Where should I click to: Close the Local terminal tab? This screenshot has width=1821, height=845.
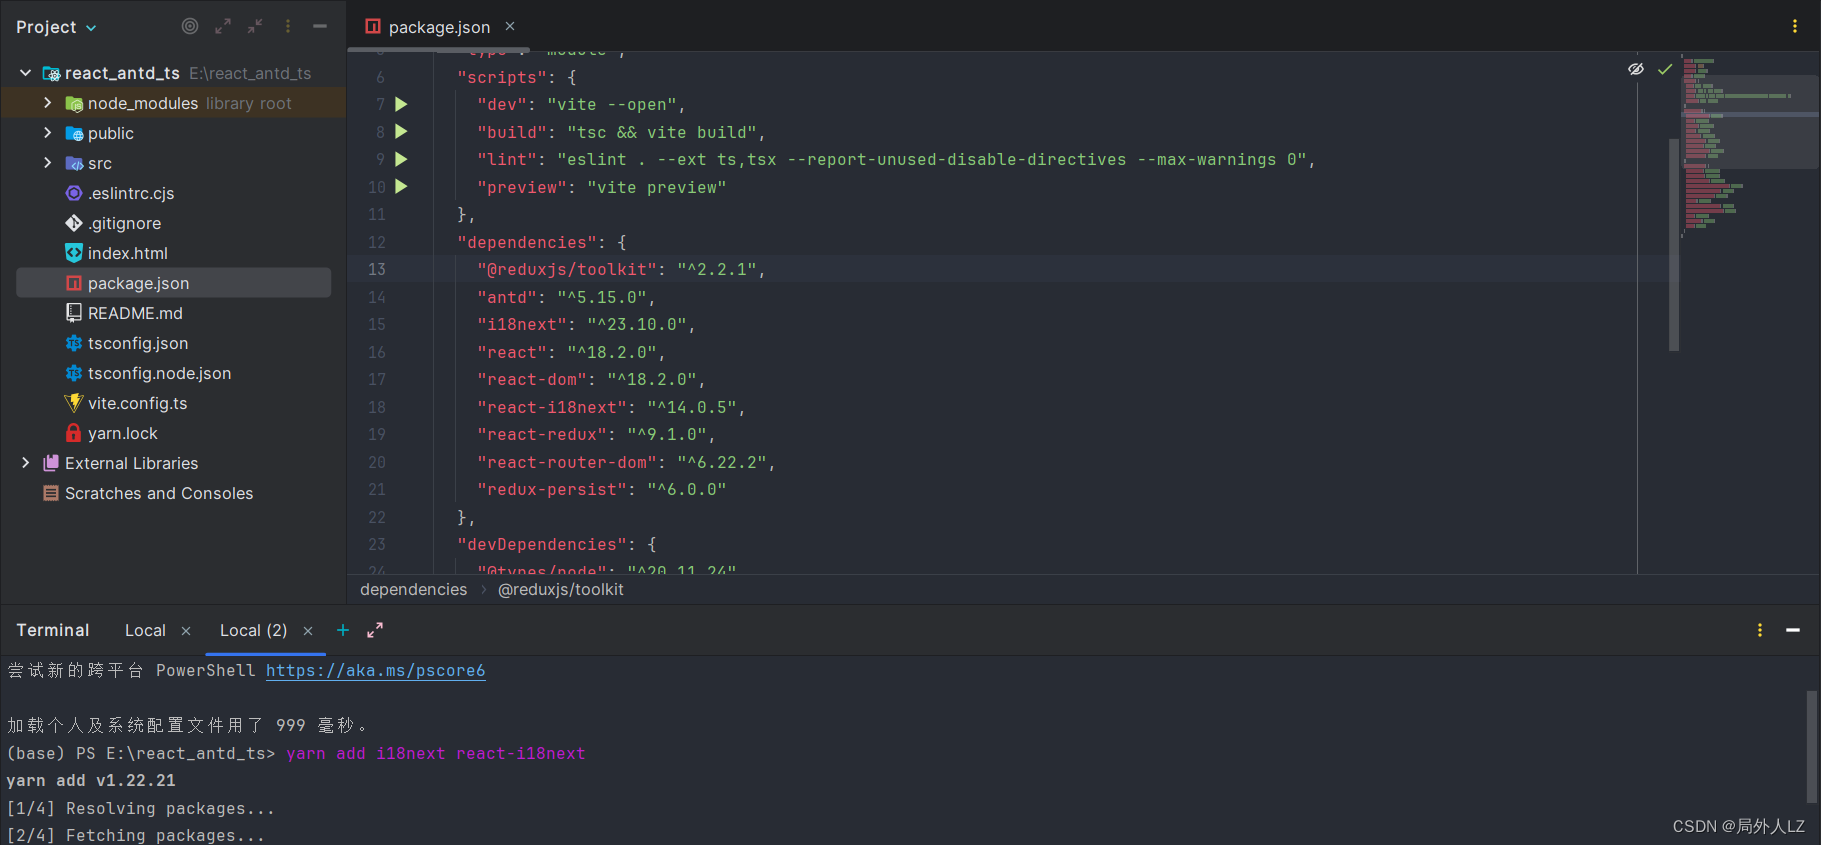[186, 631]
